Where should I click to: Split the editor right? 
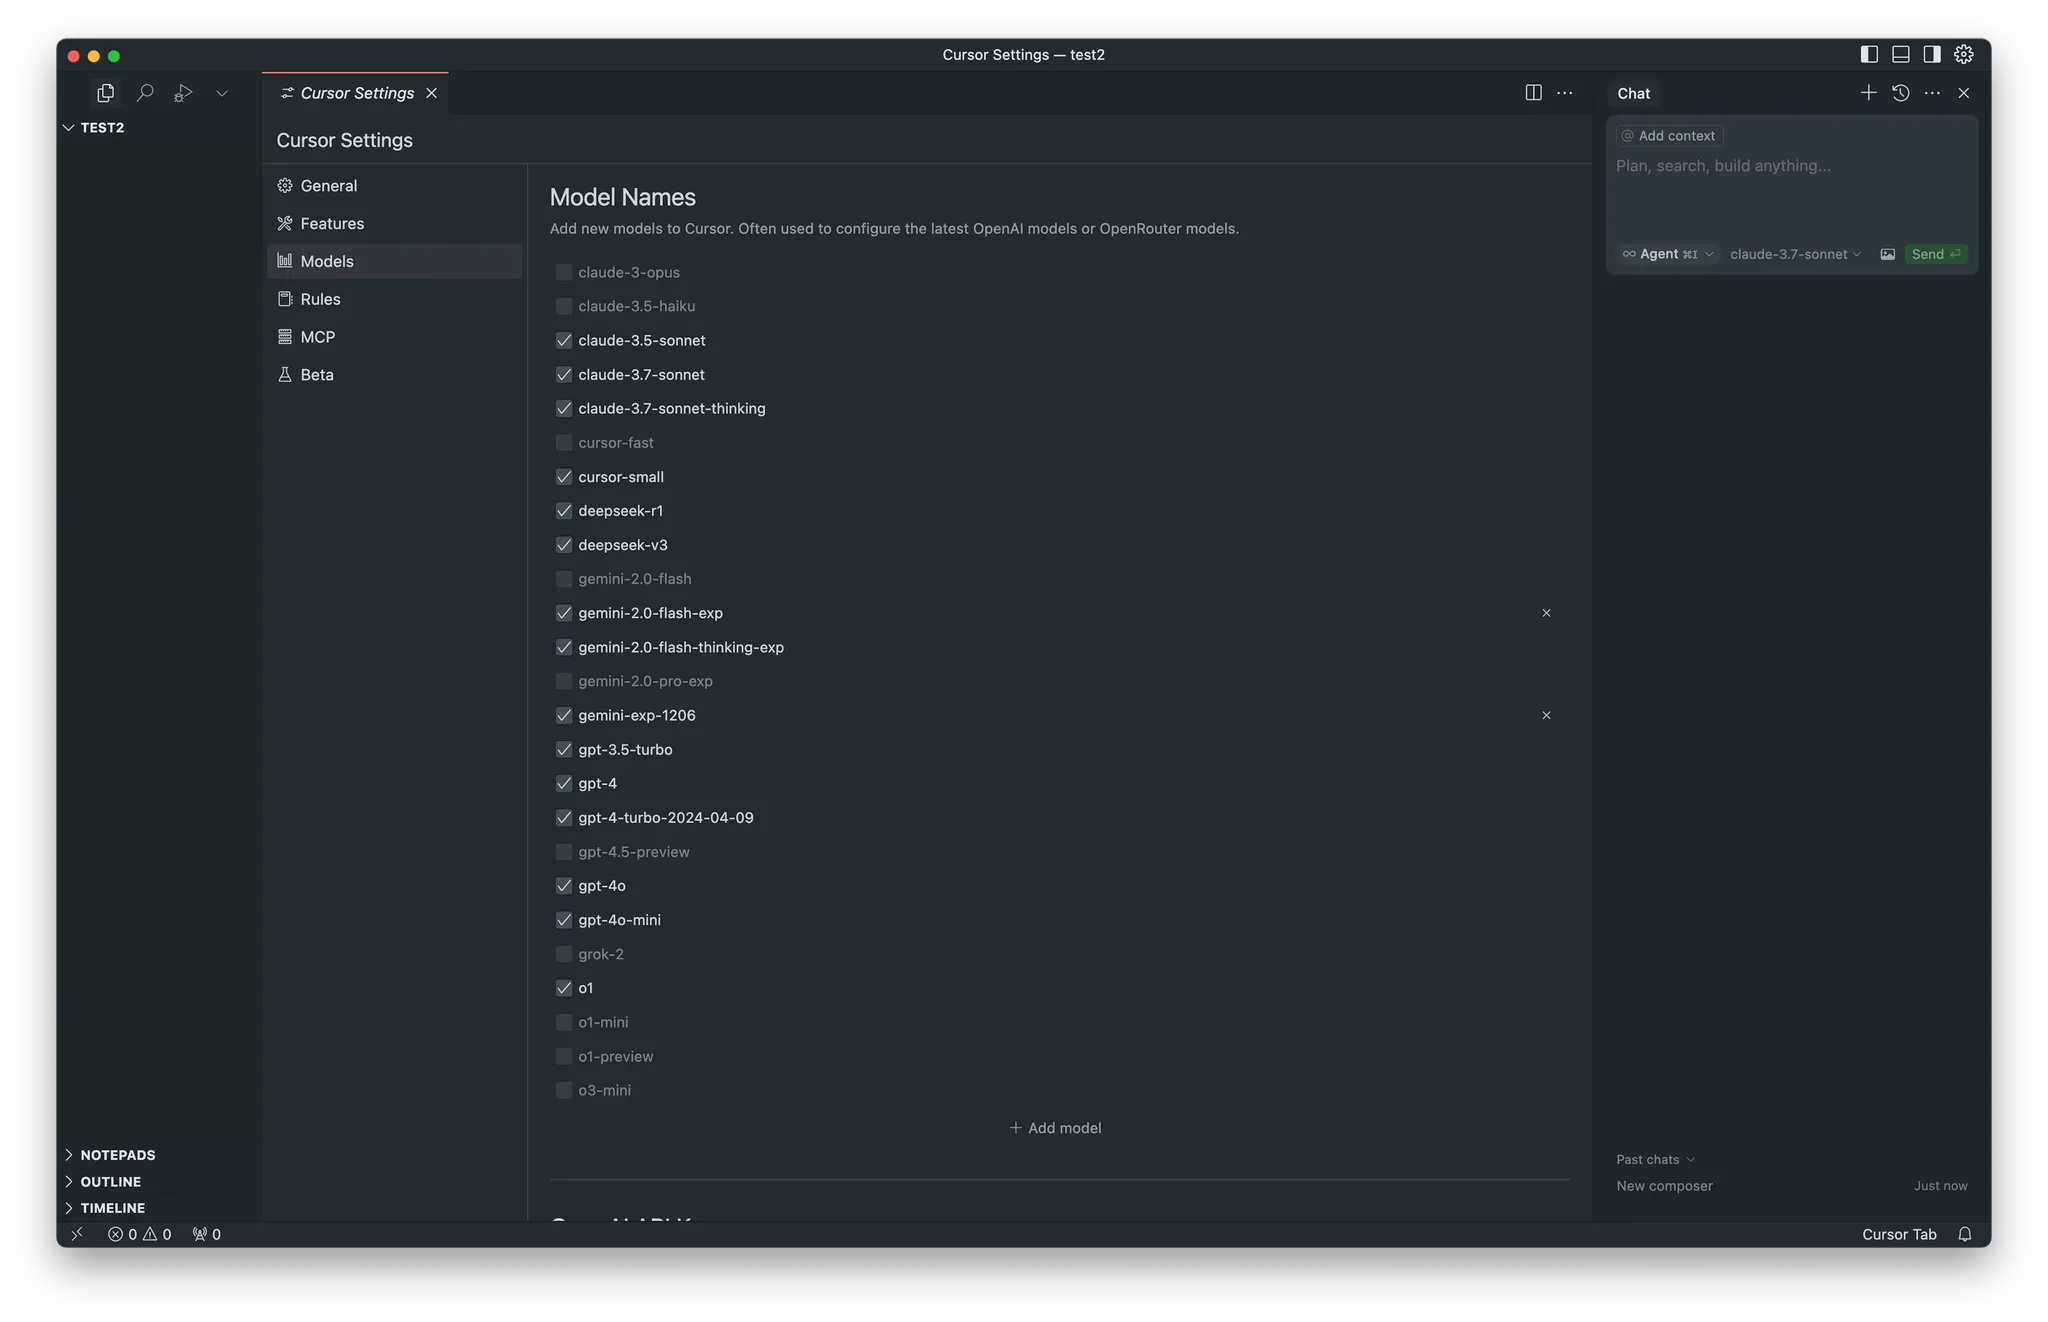click(x=1533, y=93)
